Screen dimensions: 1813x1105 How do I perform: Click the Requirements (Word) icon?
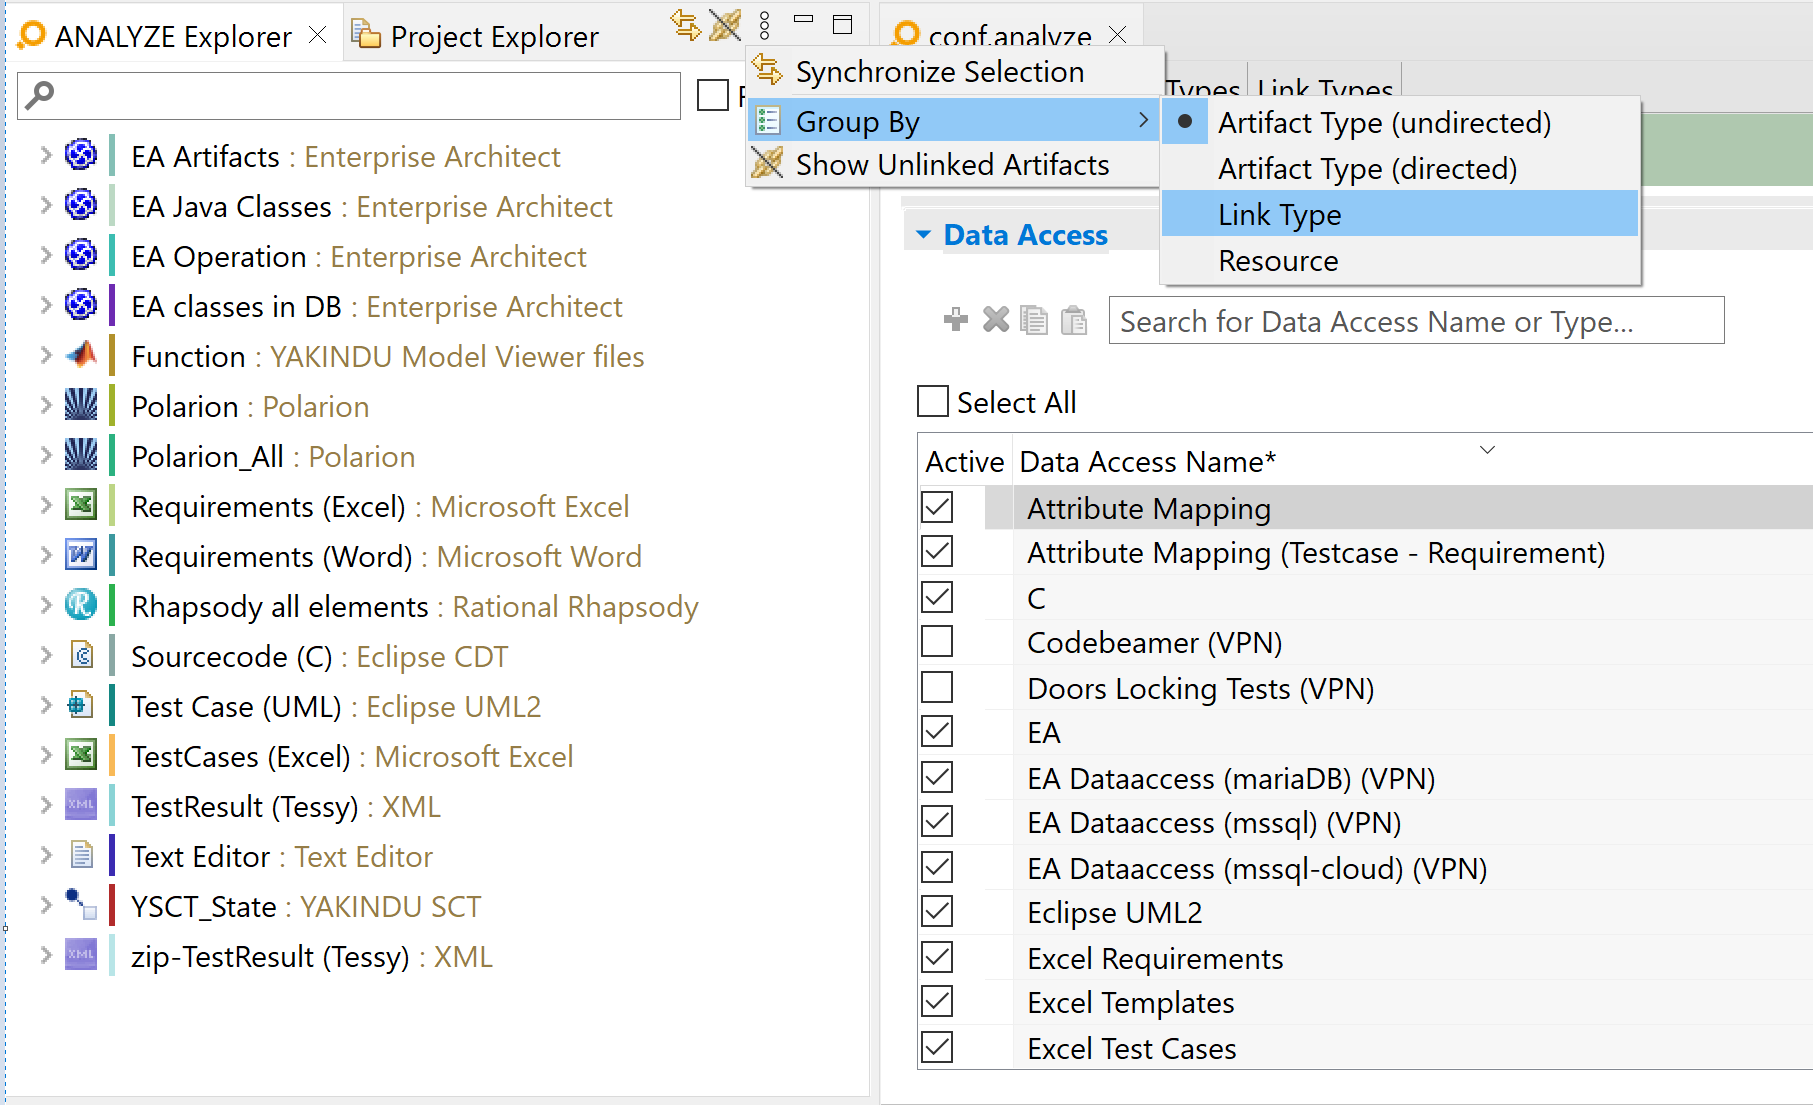click(81, 555)
